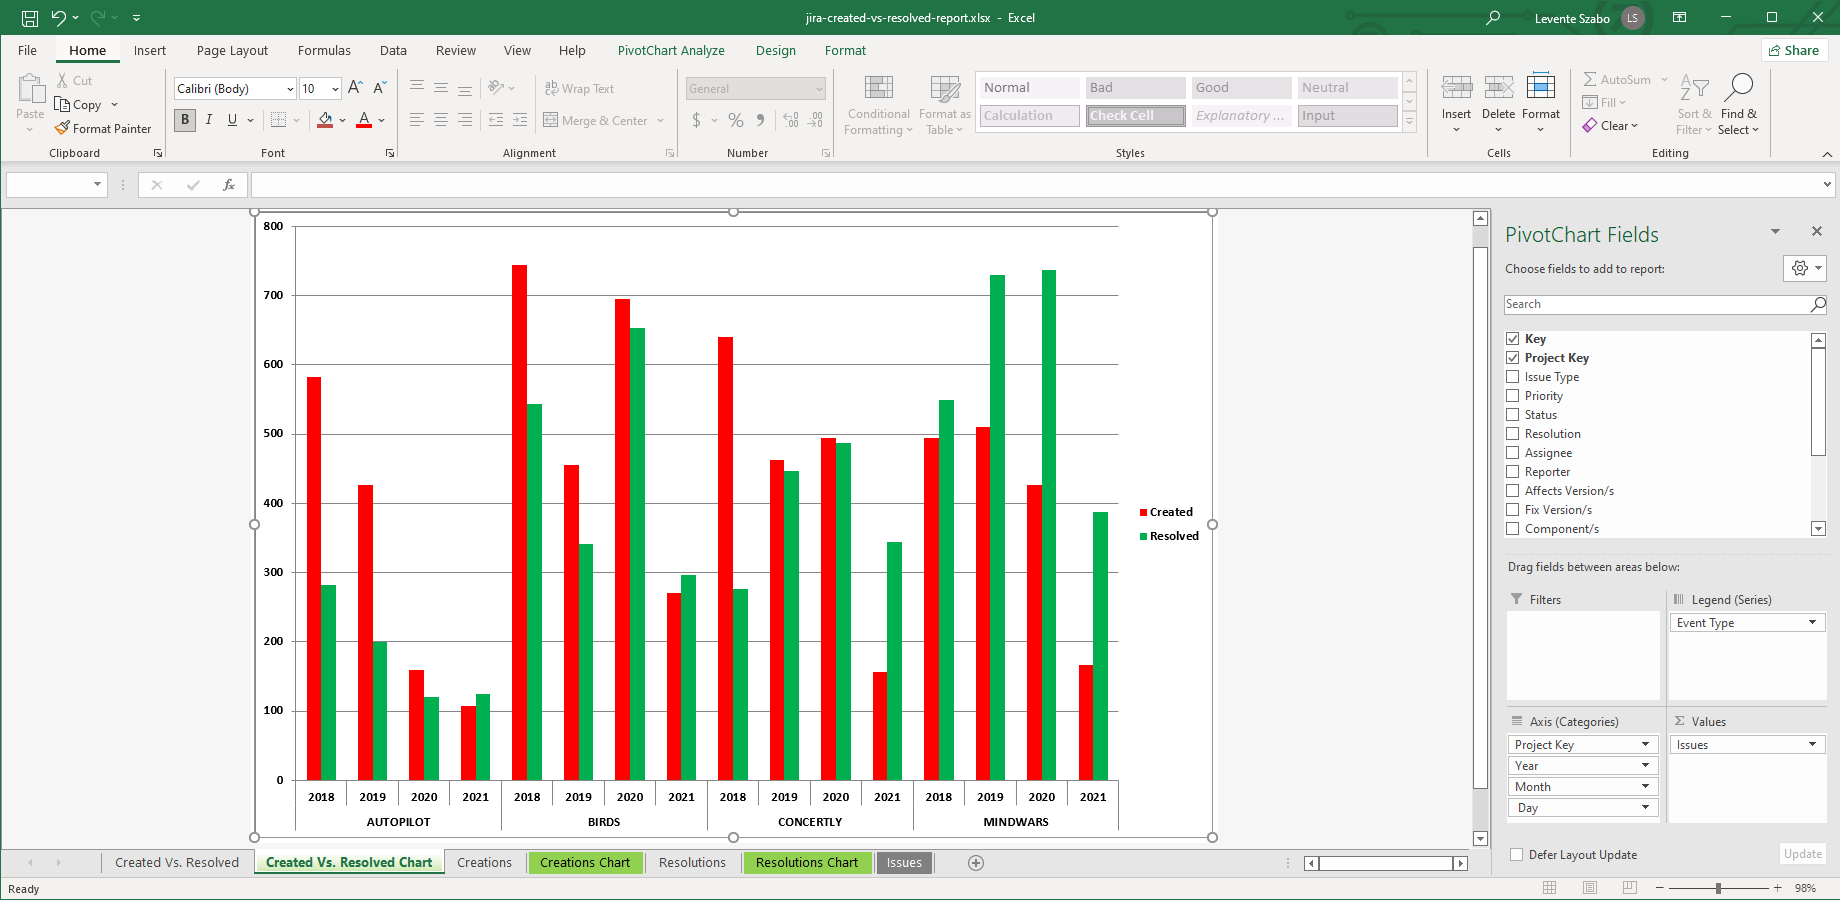
Task: Expand the Event Type legend dropdown
Action: point(1811,623)
